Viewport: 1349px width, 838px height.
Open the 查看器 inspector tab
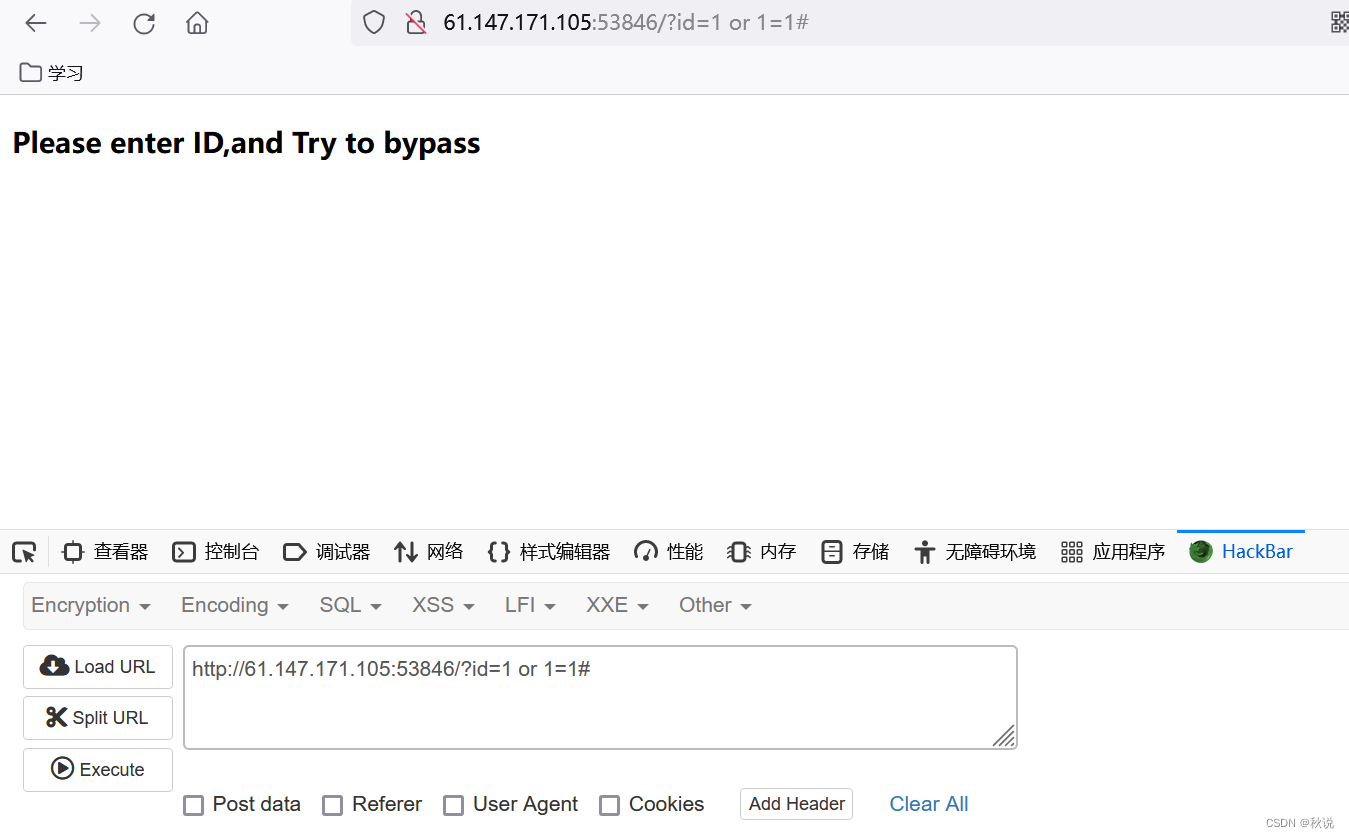coord(105,551)
